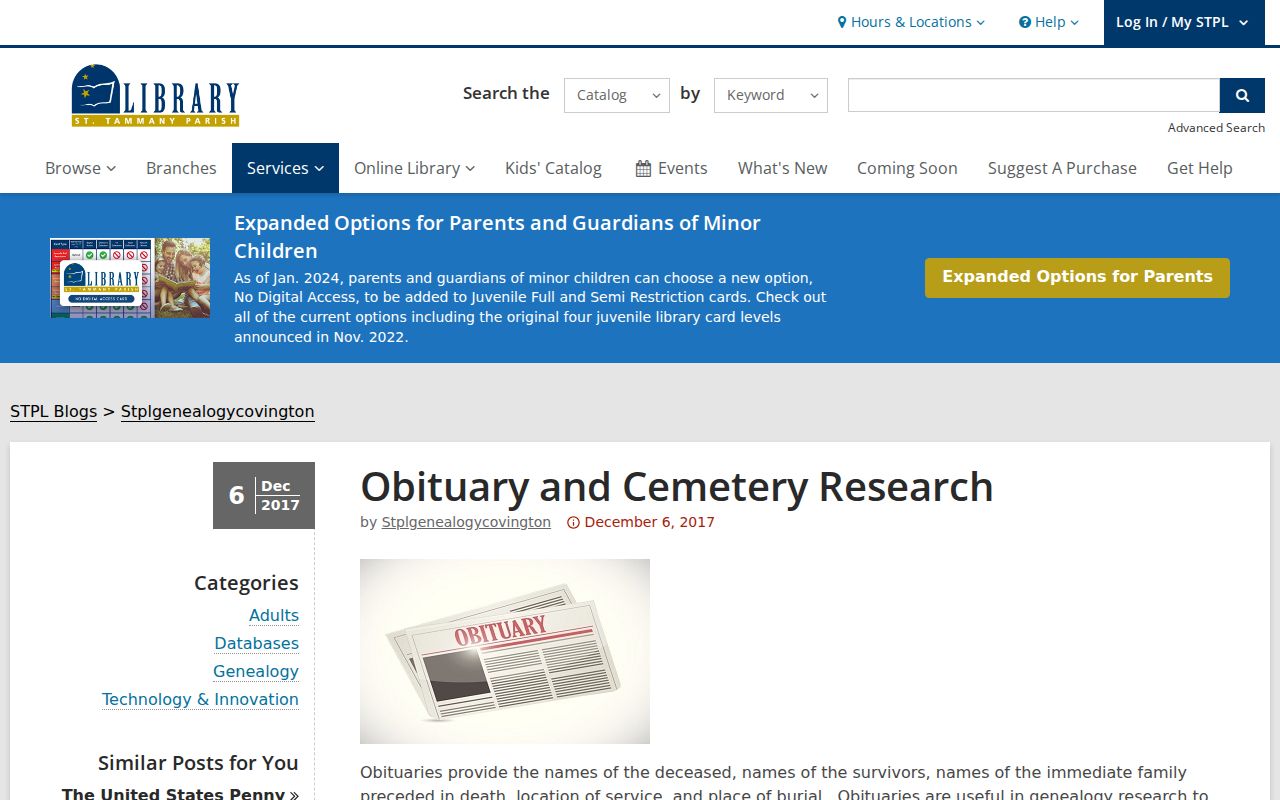1280x800 pixels.
Task: Click the STPL Blogs breadcrumb link
Action: 54,411
